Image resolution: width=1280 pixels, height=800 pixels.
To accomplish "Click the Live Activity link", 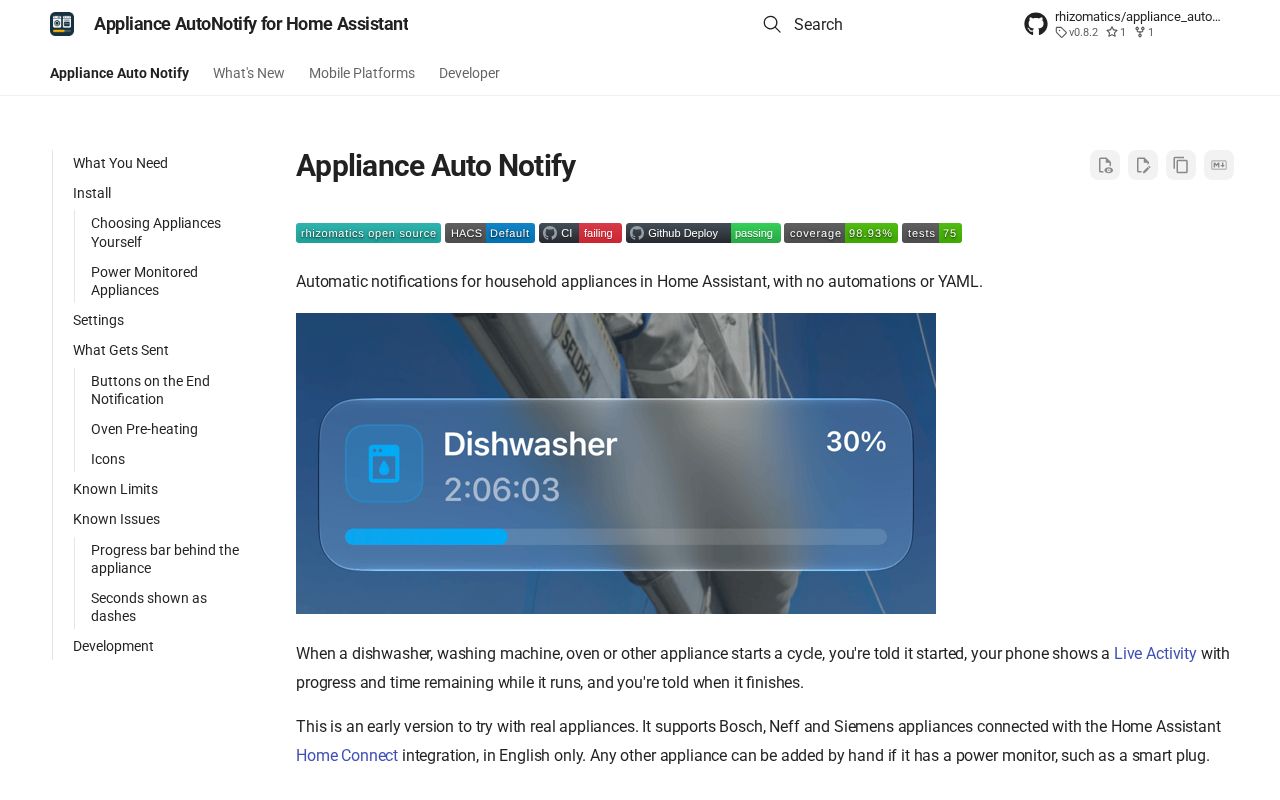I will click(x=1155, y=653).
